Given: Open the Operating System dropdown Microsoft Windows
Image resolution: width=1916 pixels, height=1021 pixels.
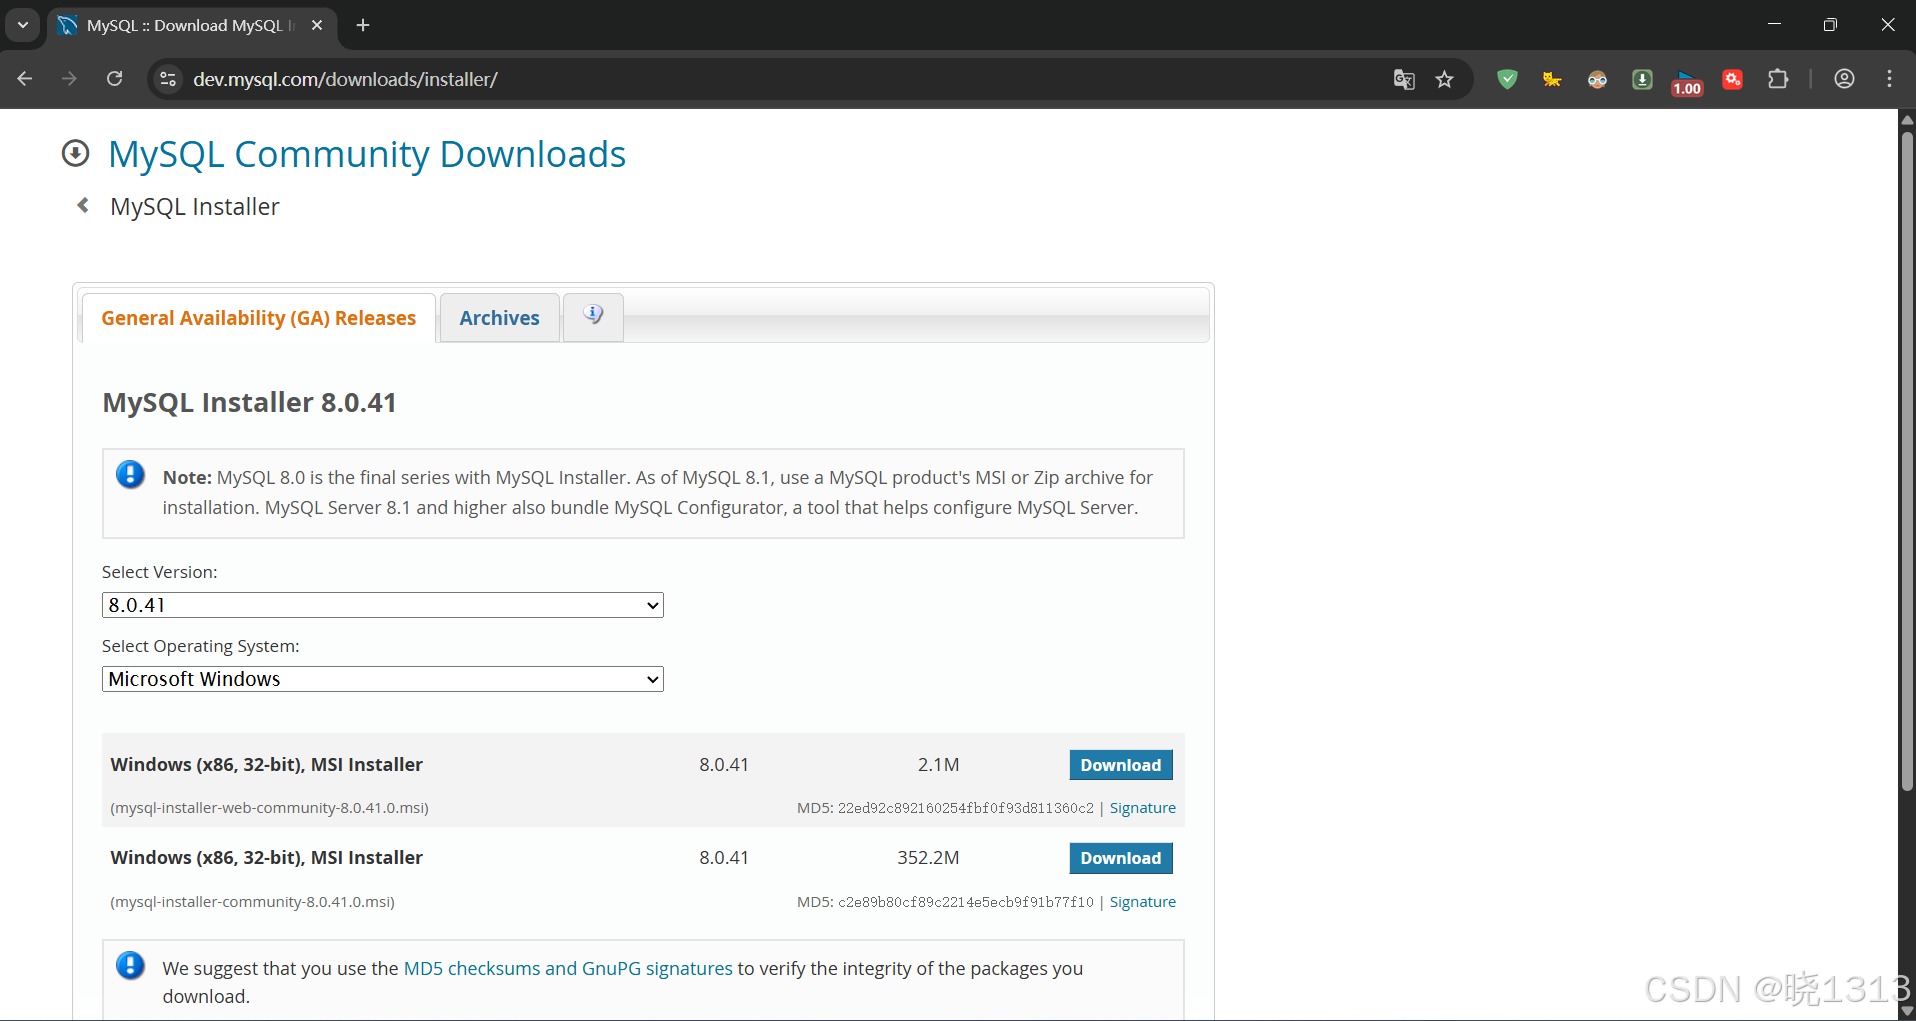Looking at the screenshot, I should click(383, 679).
